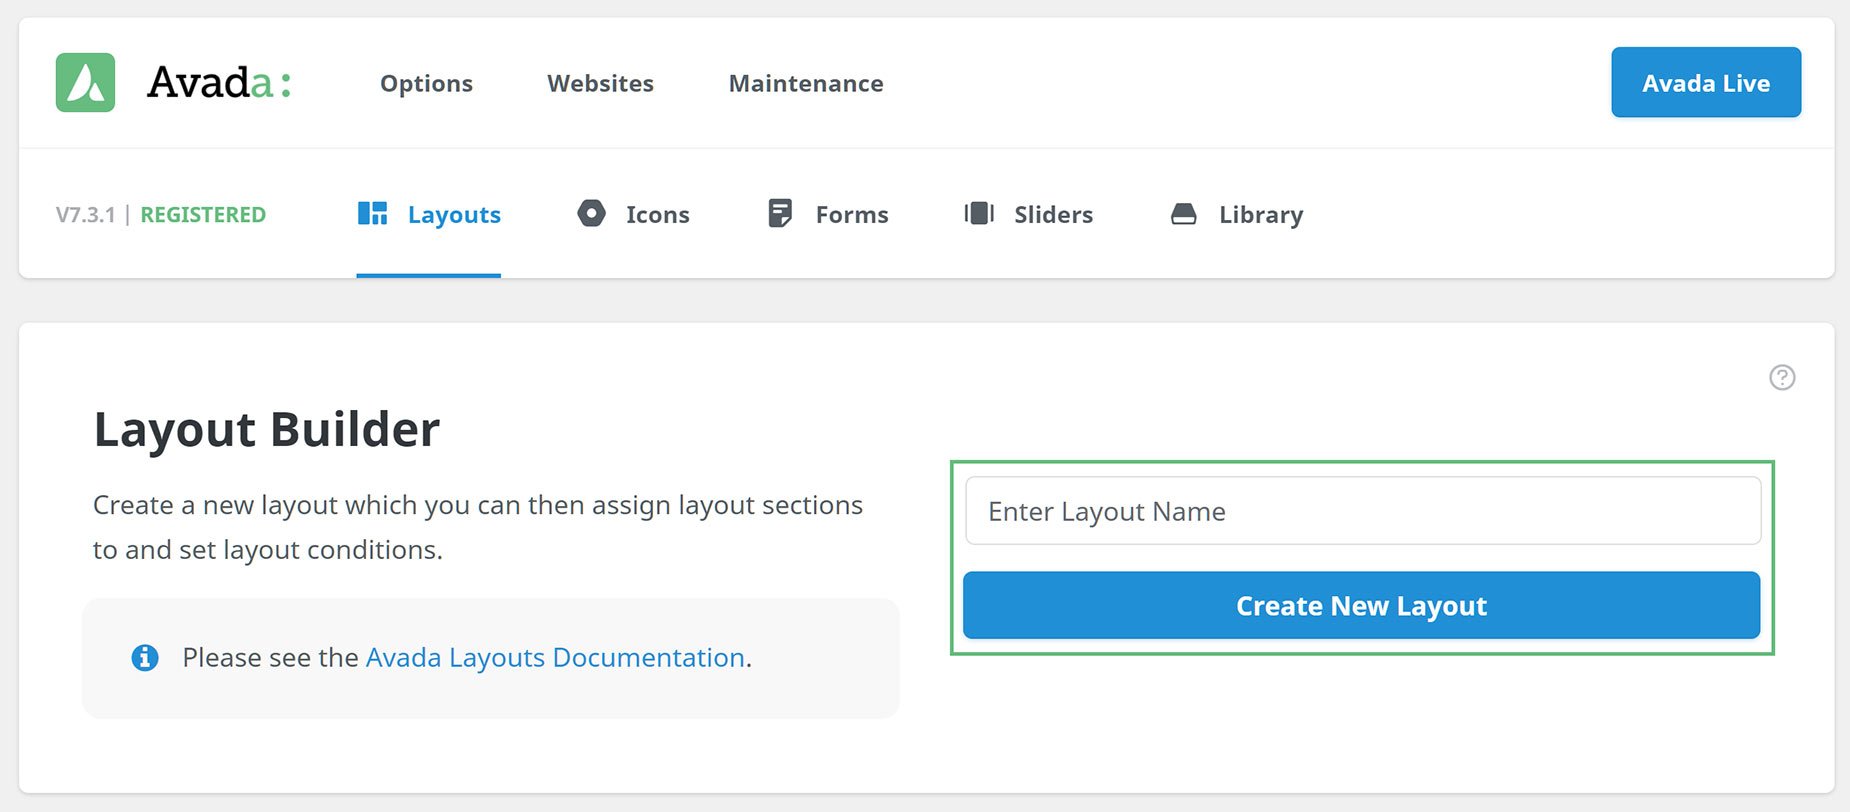Open the Maintenance menu

point(806,83)
